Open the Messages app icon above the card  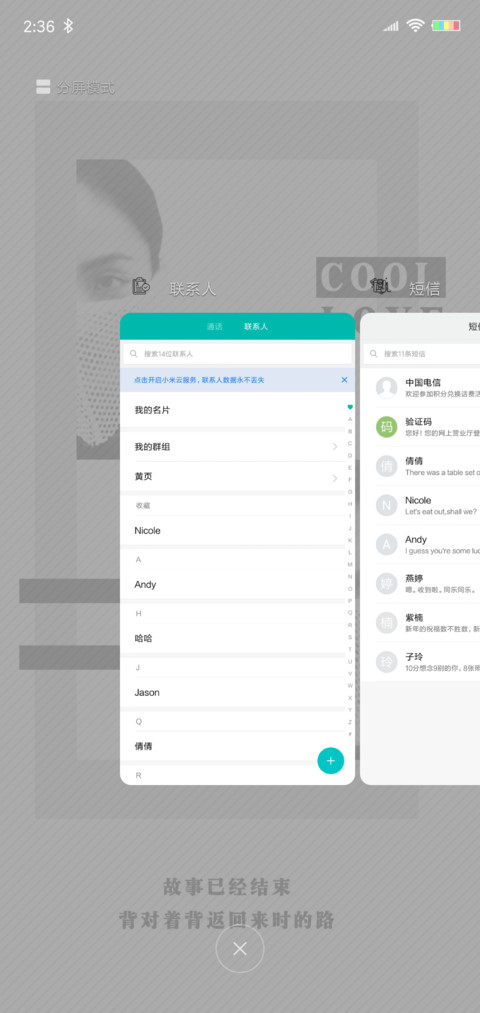point(380,285)
